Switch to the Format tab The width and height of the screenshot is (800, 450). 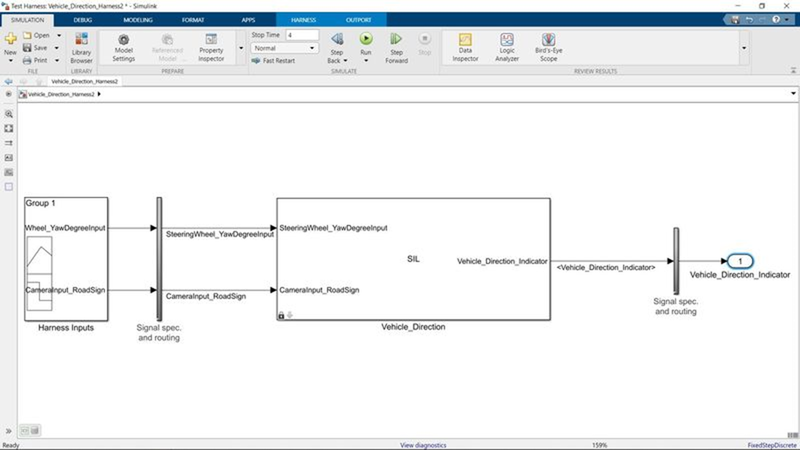[x=193, y=20]
